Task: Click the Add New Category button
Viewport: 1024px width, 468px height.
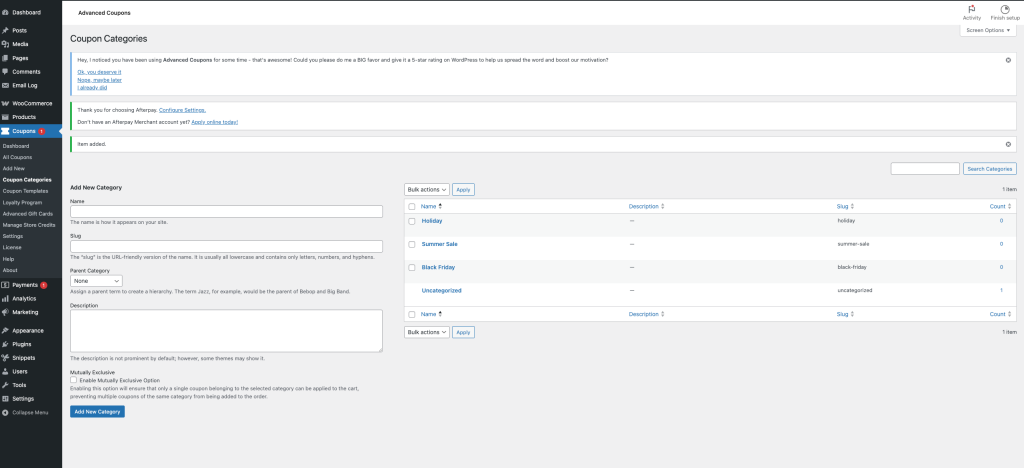Action: (97, 412)
